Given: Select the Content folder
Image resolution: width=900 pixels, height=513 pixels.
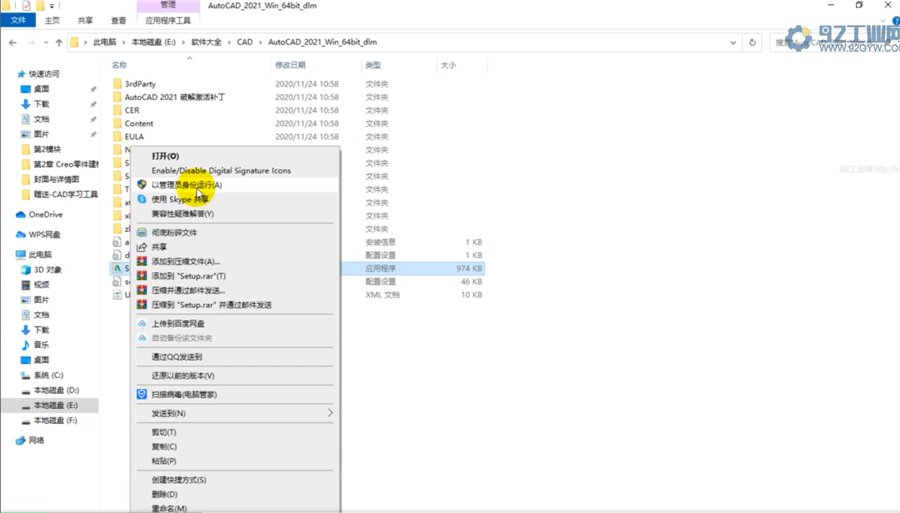Looking at the screenshot, I should tap(139, 123).
